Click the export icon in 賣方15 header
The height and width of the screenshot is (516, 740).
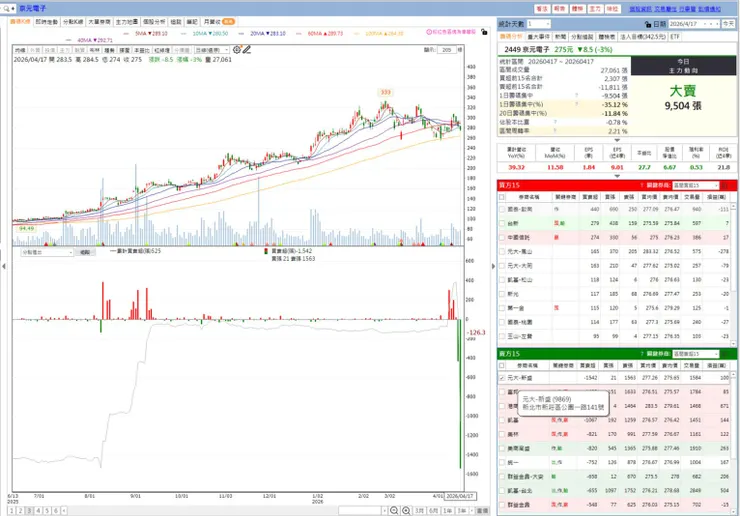pyautogui.click(x=725, y=354)
